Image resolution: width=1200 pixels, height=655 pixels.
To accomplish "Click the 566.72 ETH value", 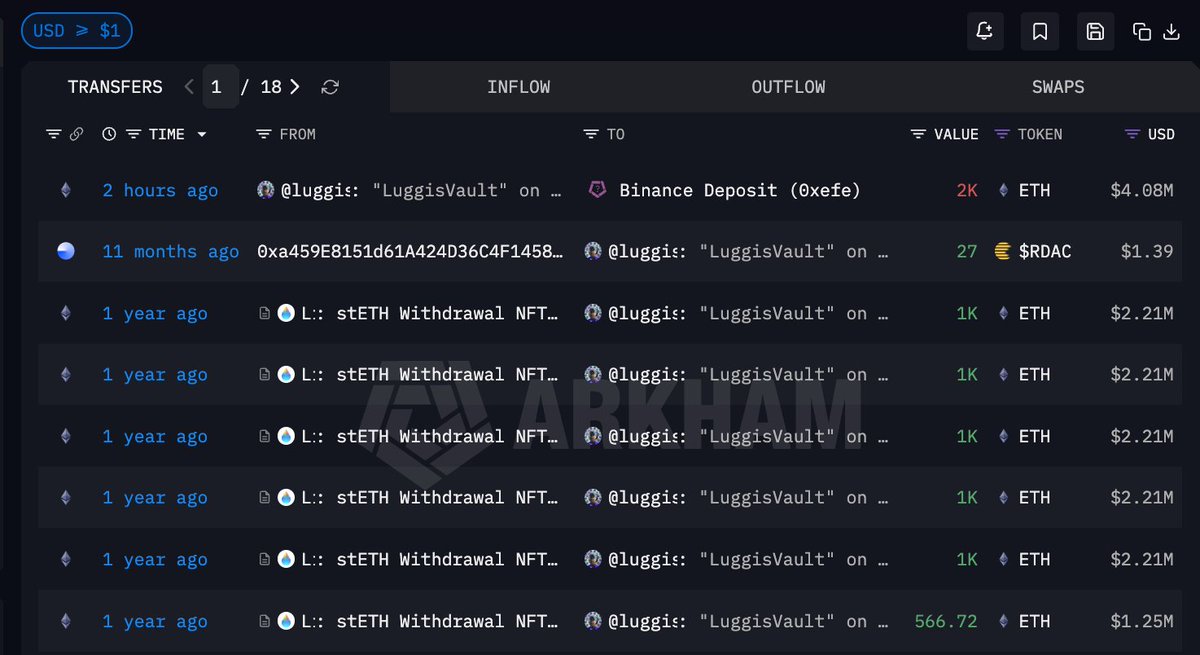I will [x=946, y=621].
